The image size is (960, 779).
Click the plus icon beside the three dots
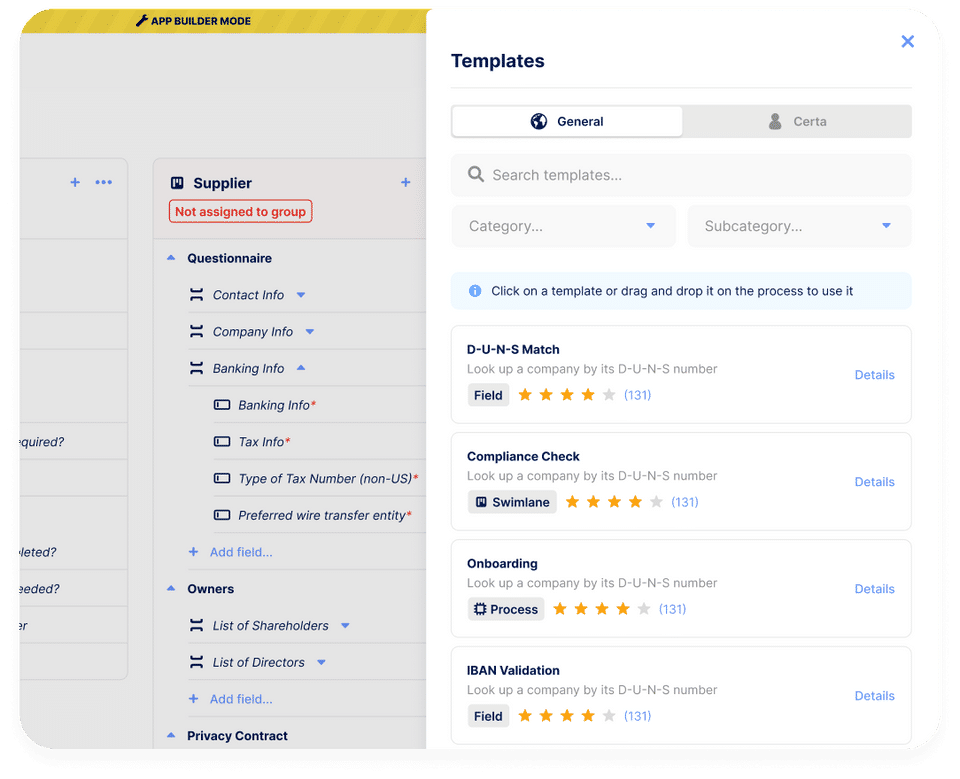point(75,182)
